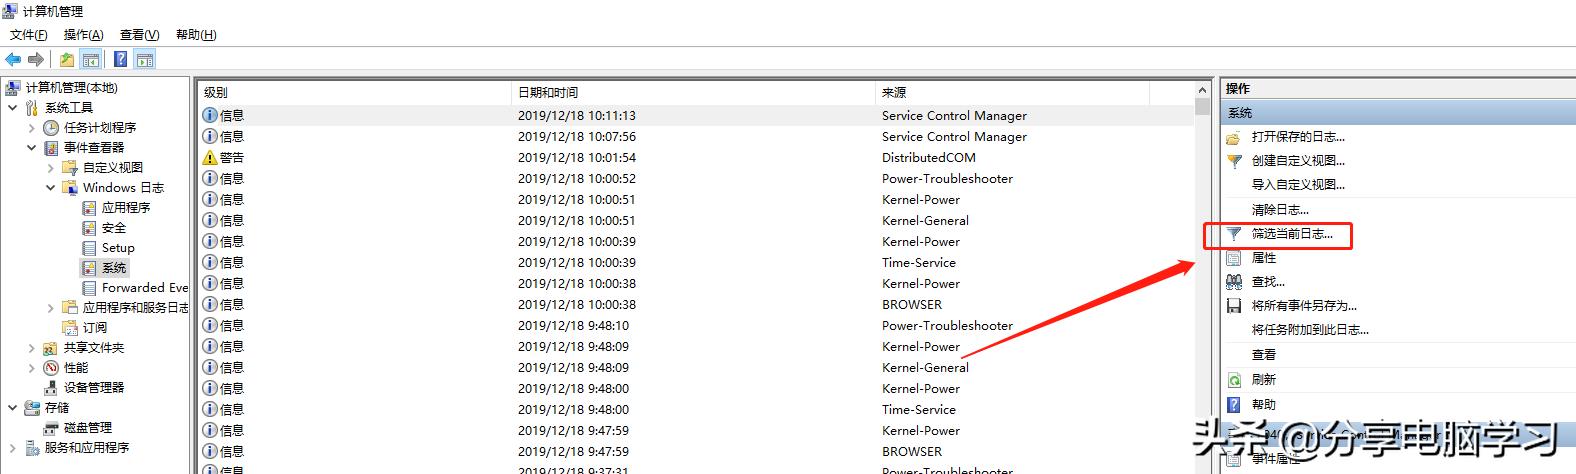Screen dimensions: 1576x474
Task: Sort by the 来源 column header
Action: (1012, 92)
